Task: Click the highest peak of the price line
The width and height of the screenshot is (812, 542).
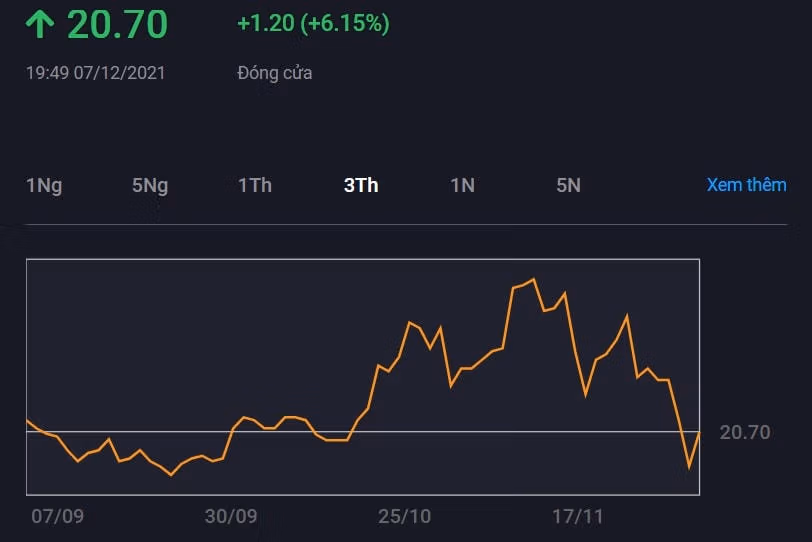Action: click(x=534, y=279)
